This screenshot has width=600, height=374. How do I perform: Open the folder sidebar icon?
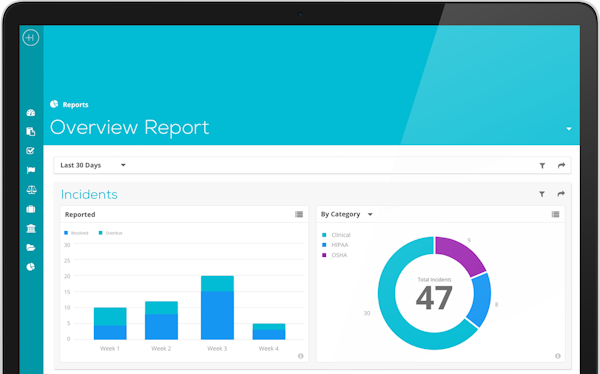tap(31, 248)
